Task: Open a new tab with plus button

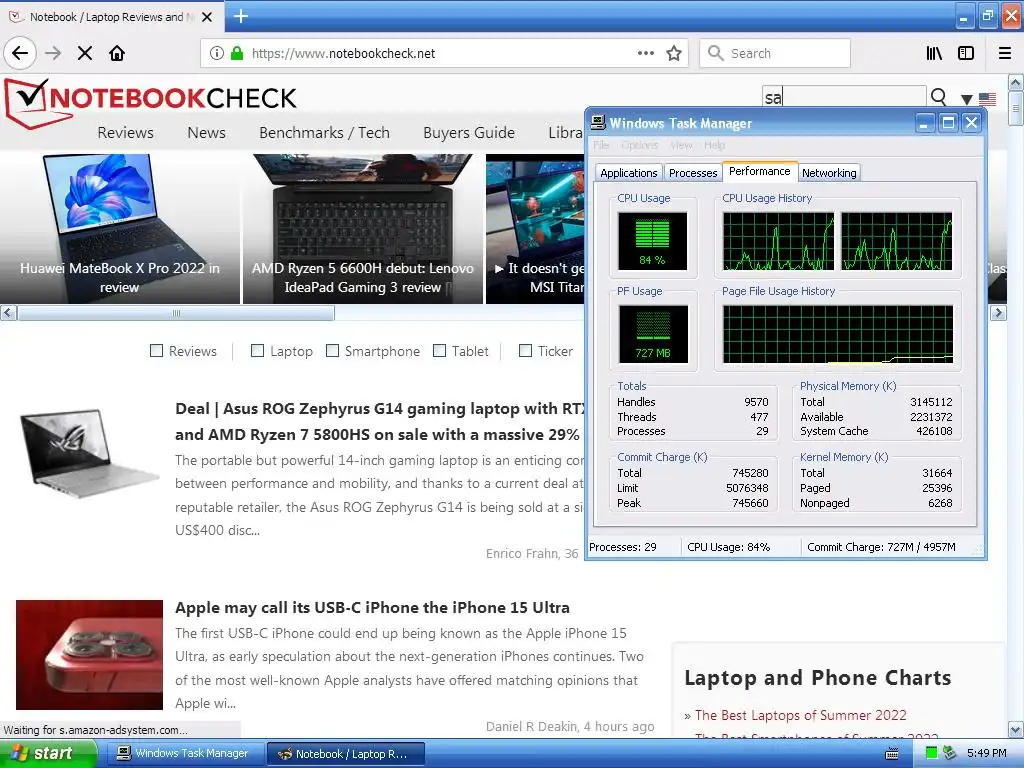Action: [240, 16]
